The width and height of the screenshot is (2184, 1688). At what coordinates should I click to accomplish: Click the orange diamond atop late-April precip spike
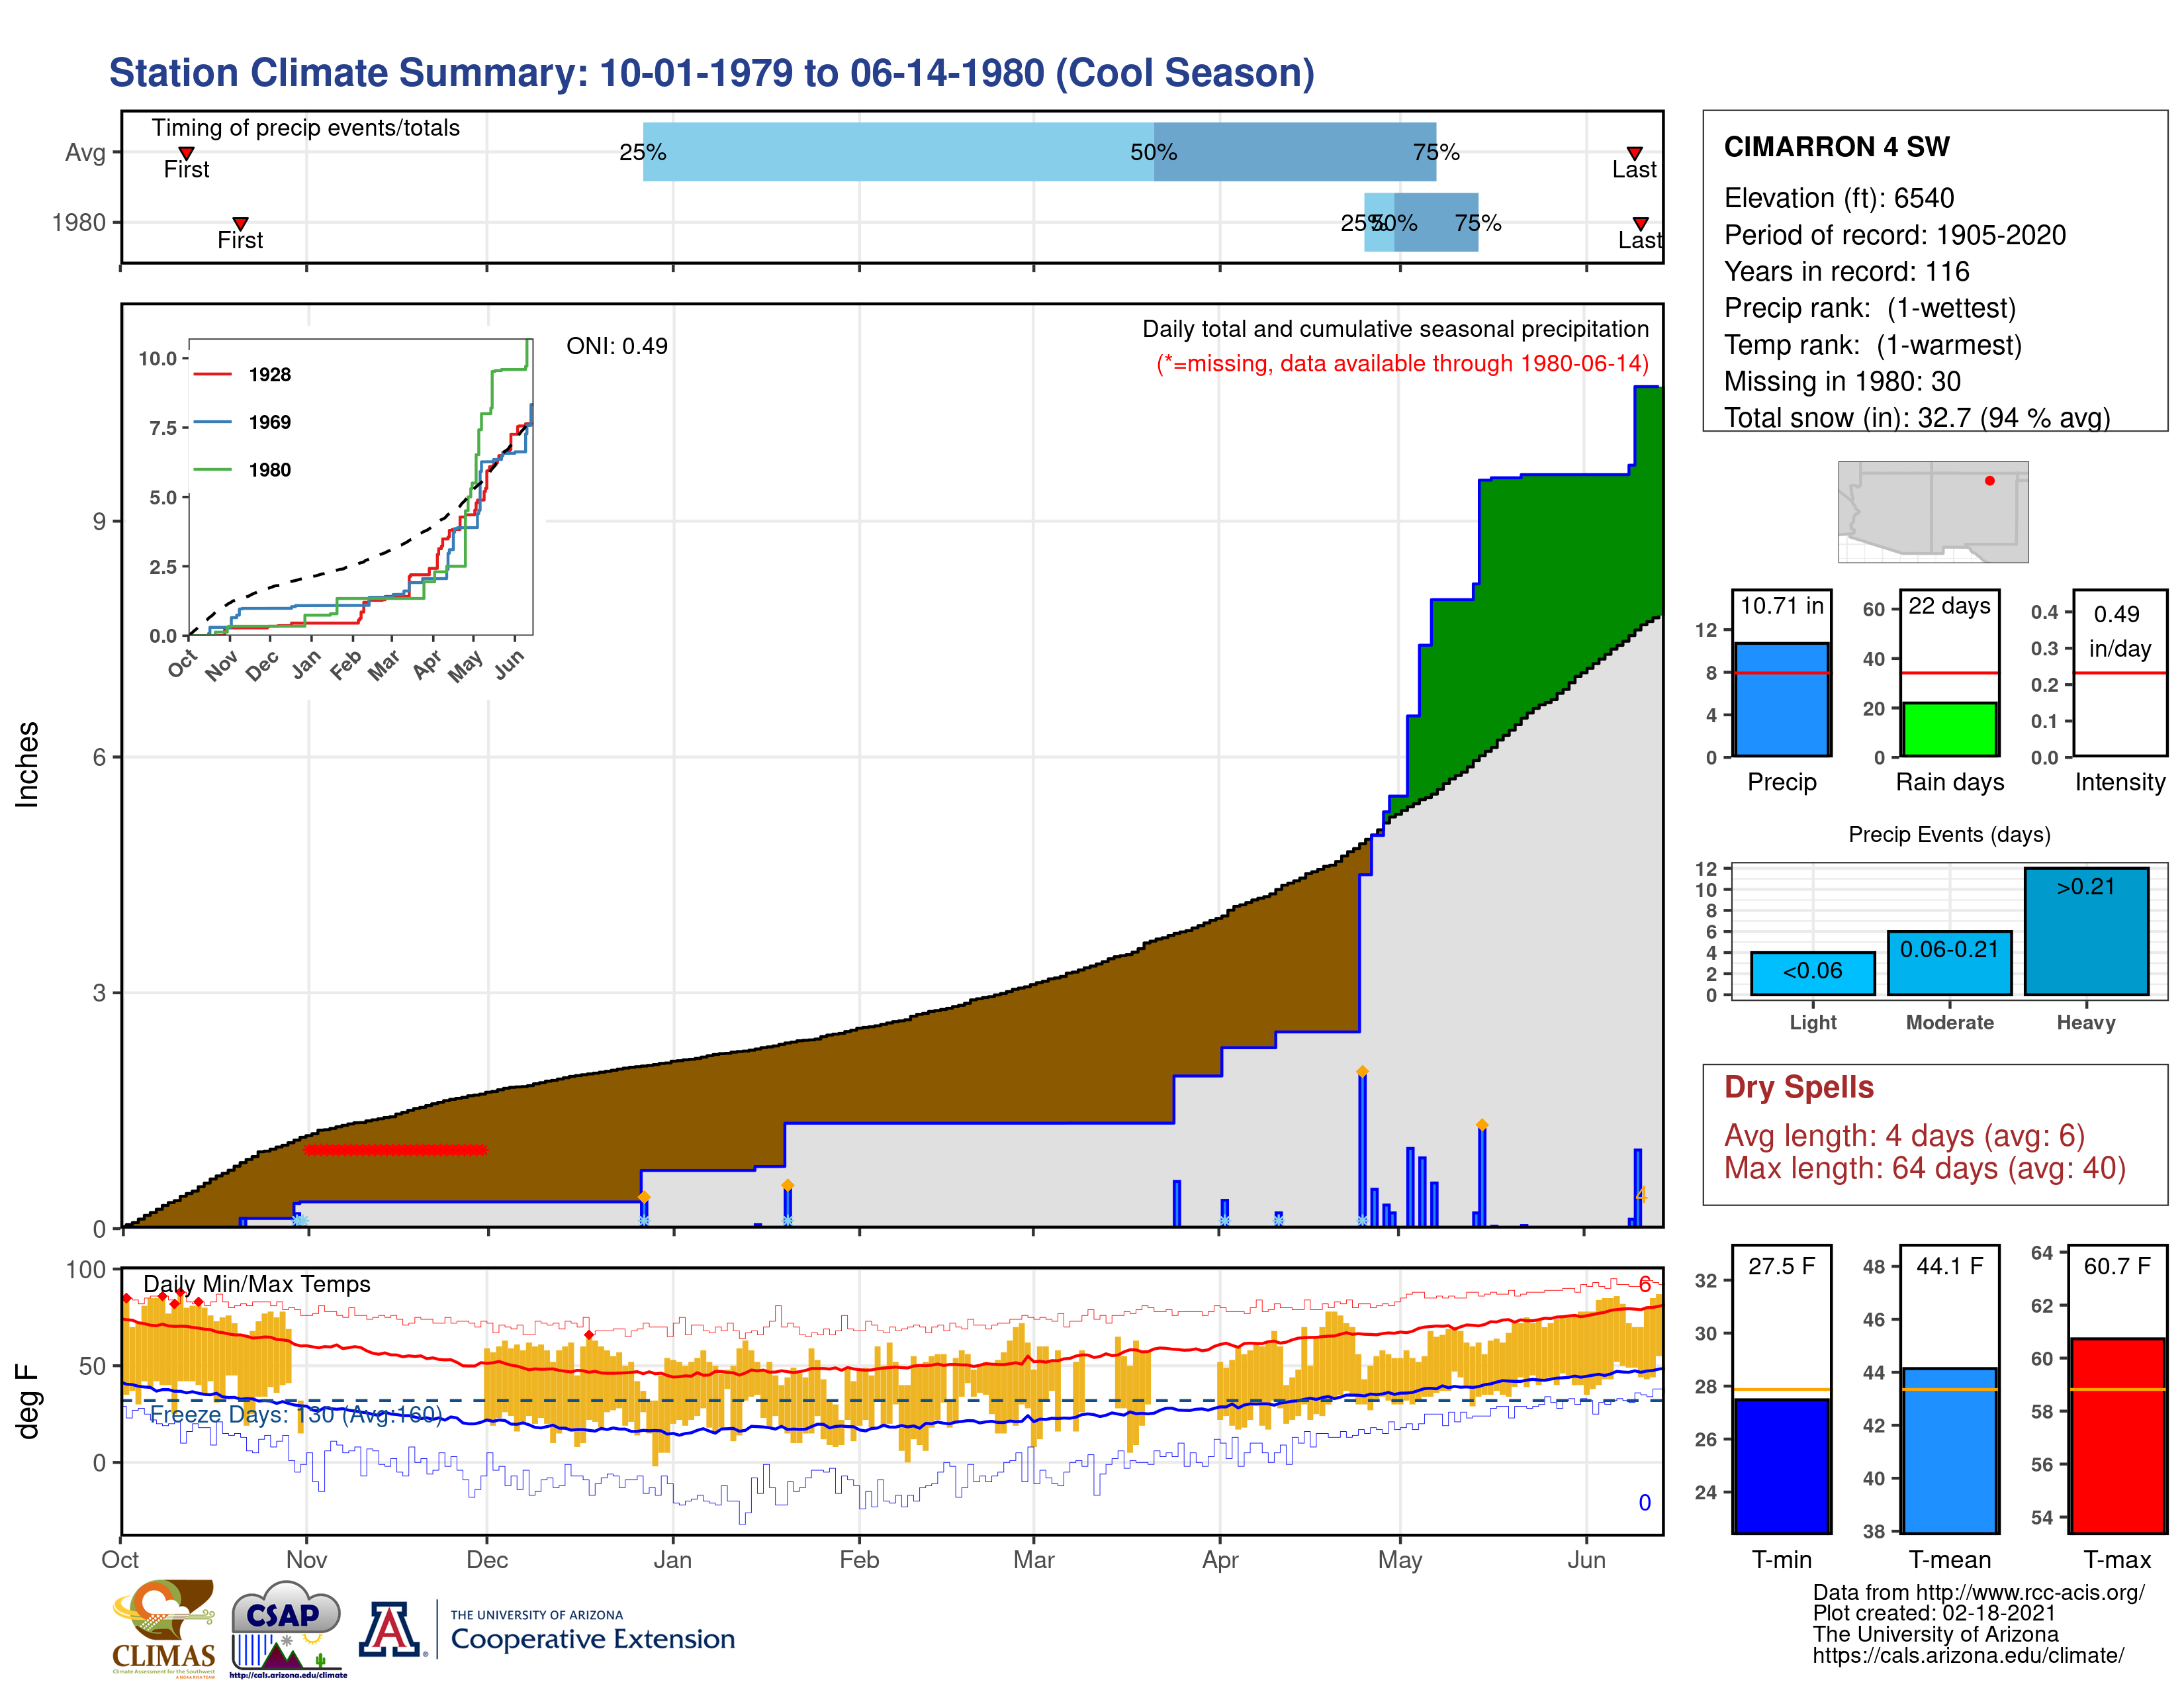(x=1362, y=1071)
